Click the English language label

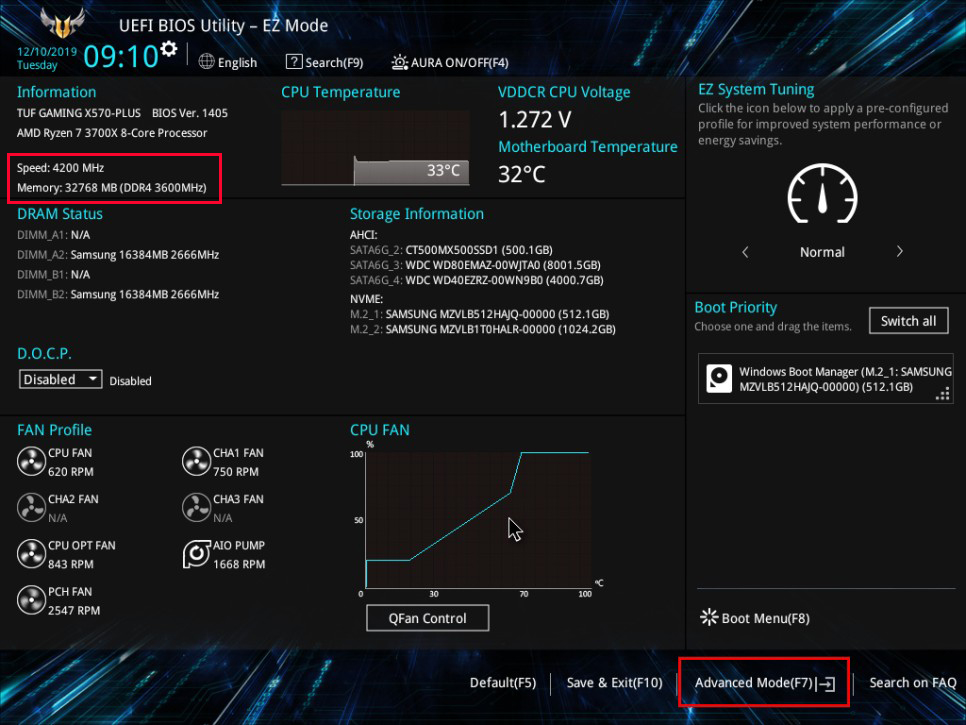(x=237, y=62)
